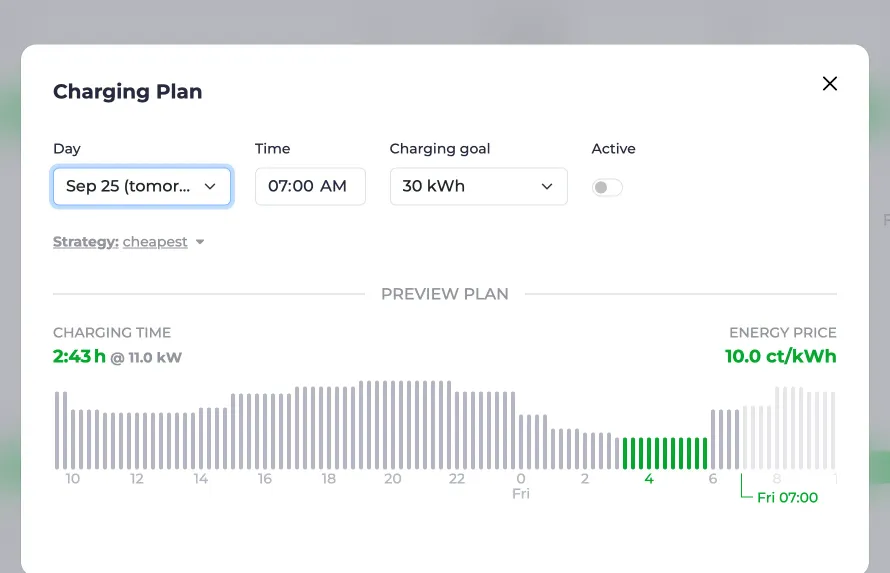Click the hour 16 axis label
Viewport: 890px width, 573px height.
click(265, 479)
